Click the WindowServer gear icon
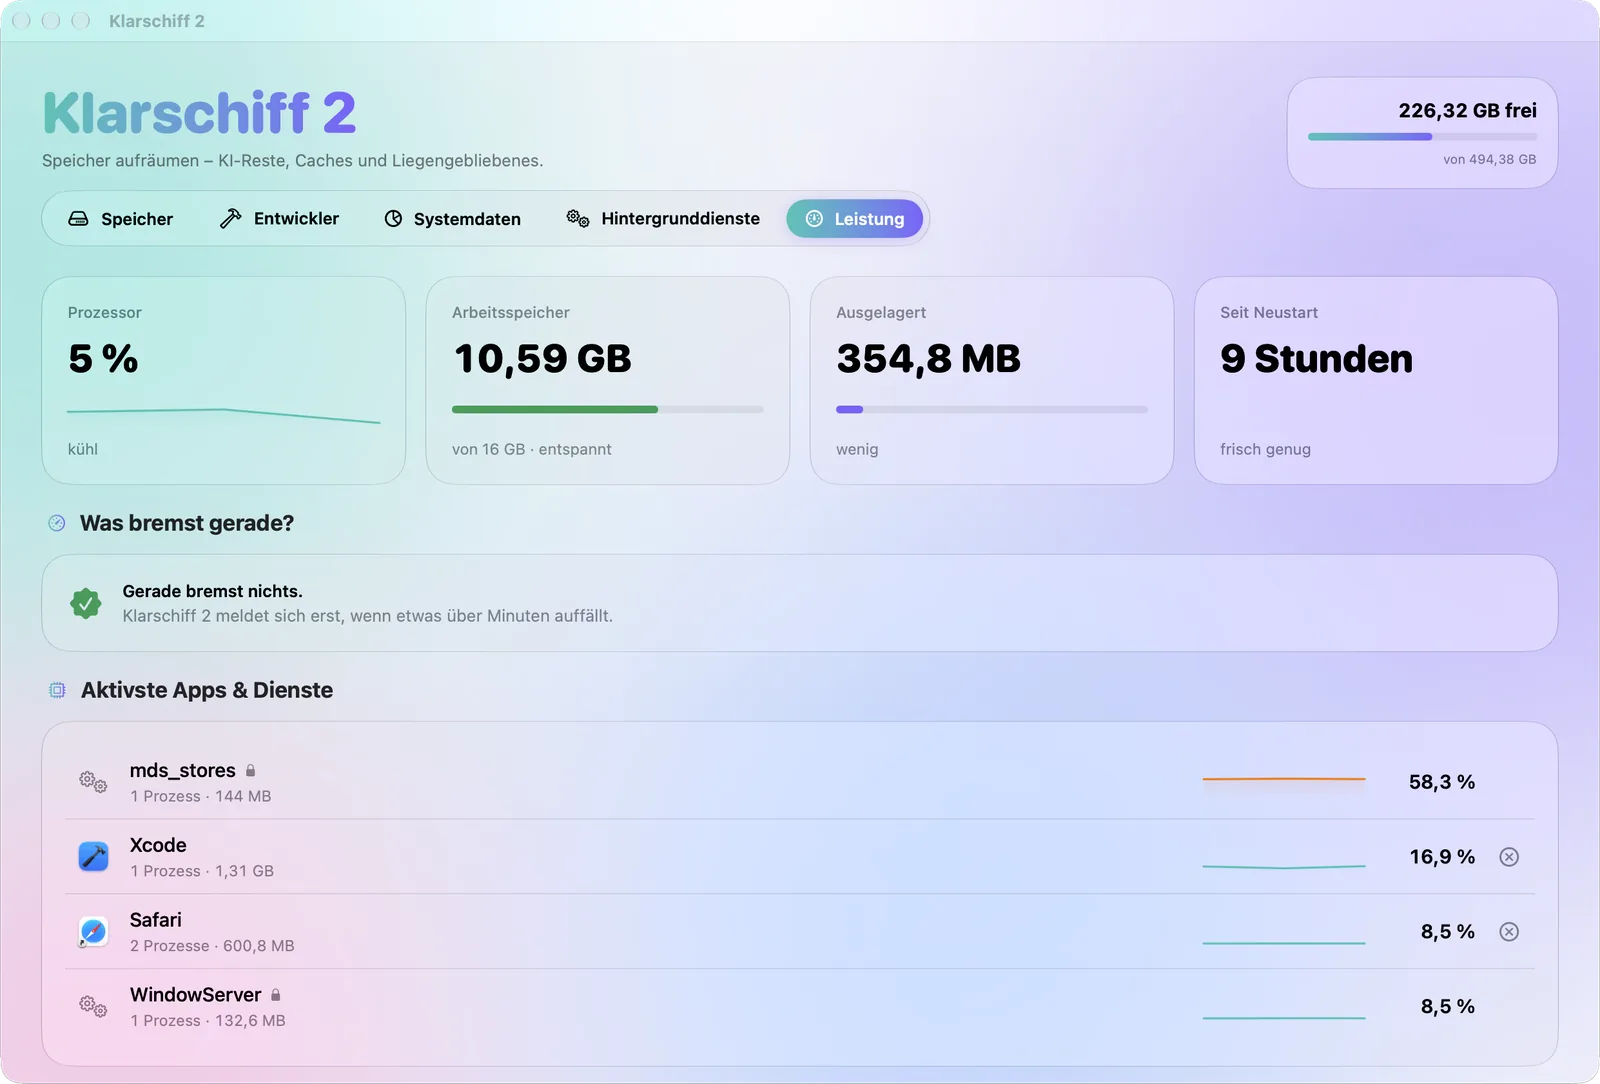 tap(93, 1006)
